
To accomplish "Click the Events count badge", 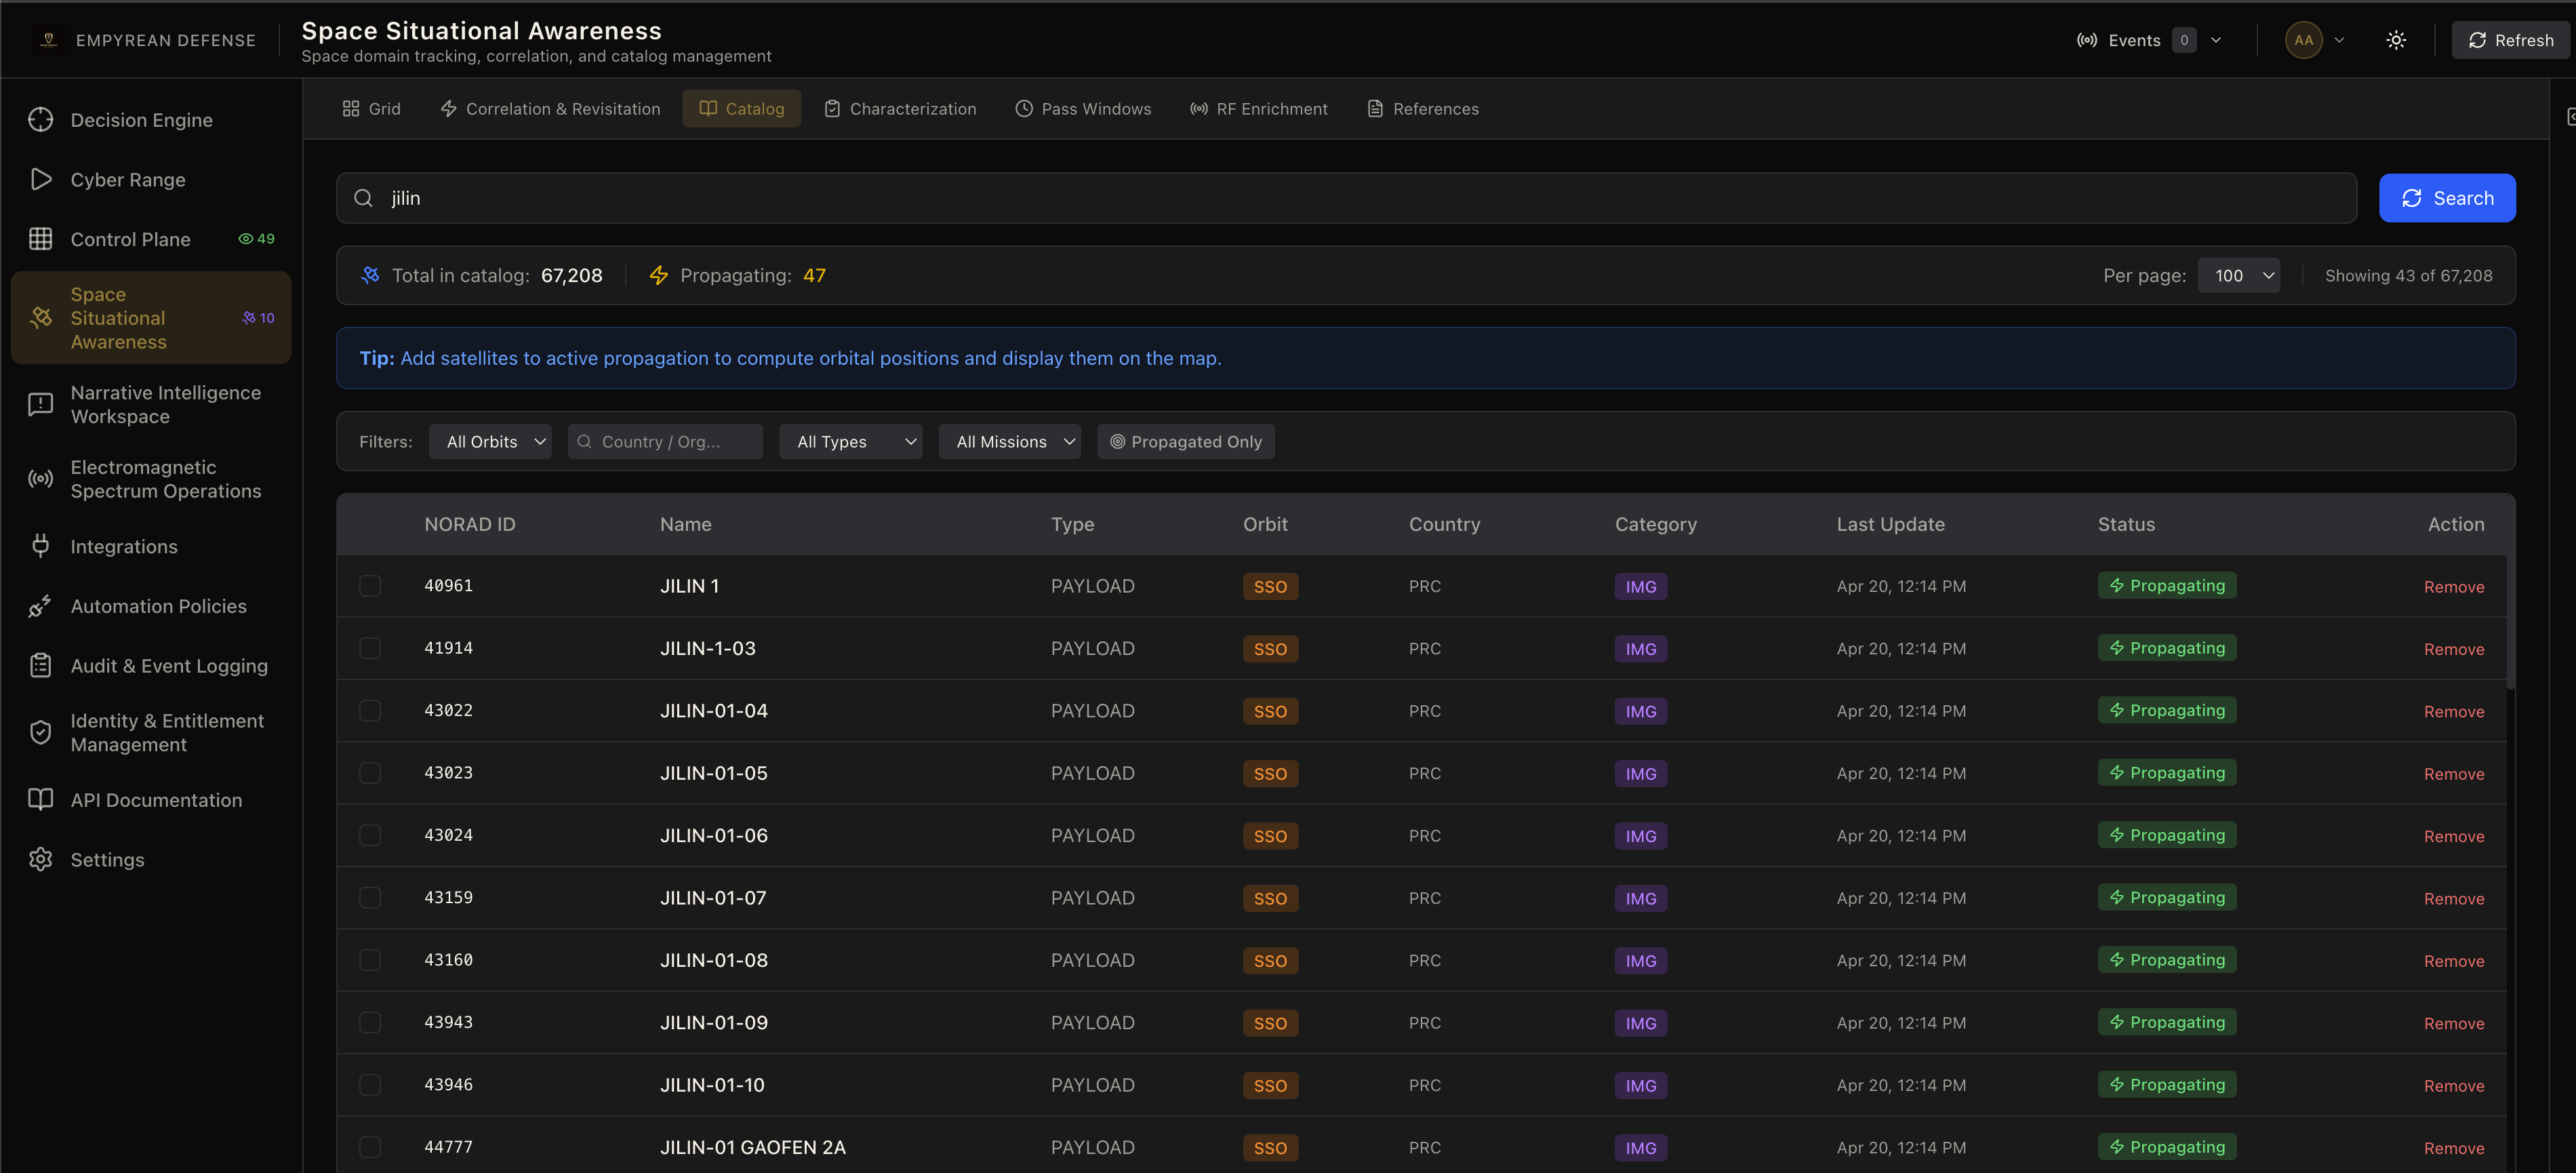I will click(x=2184, y=40).
